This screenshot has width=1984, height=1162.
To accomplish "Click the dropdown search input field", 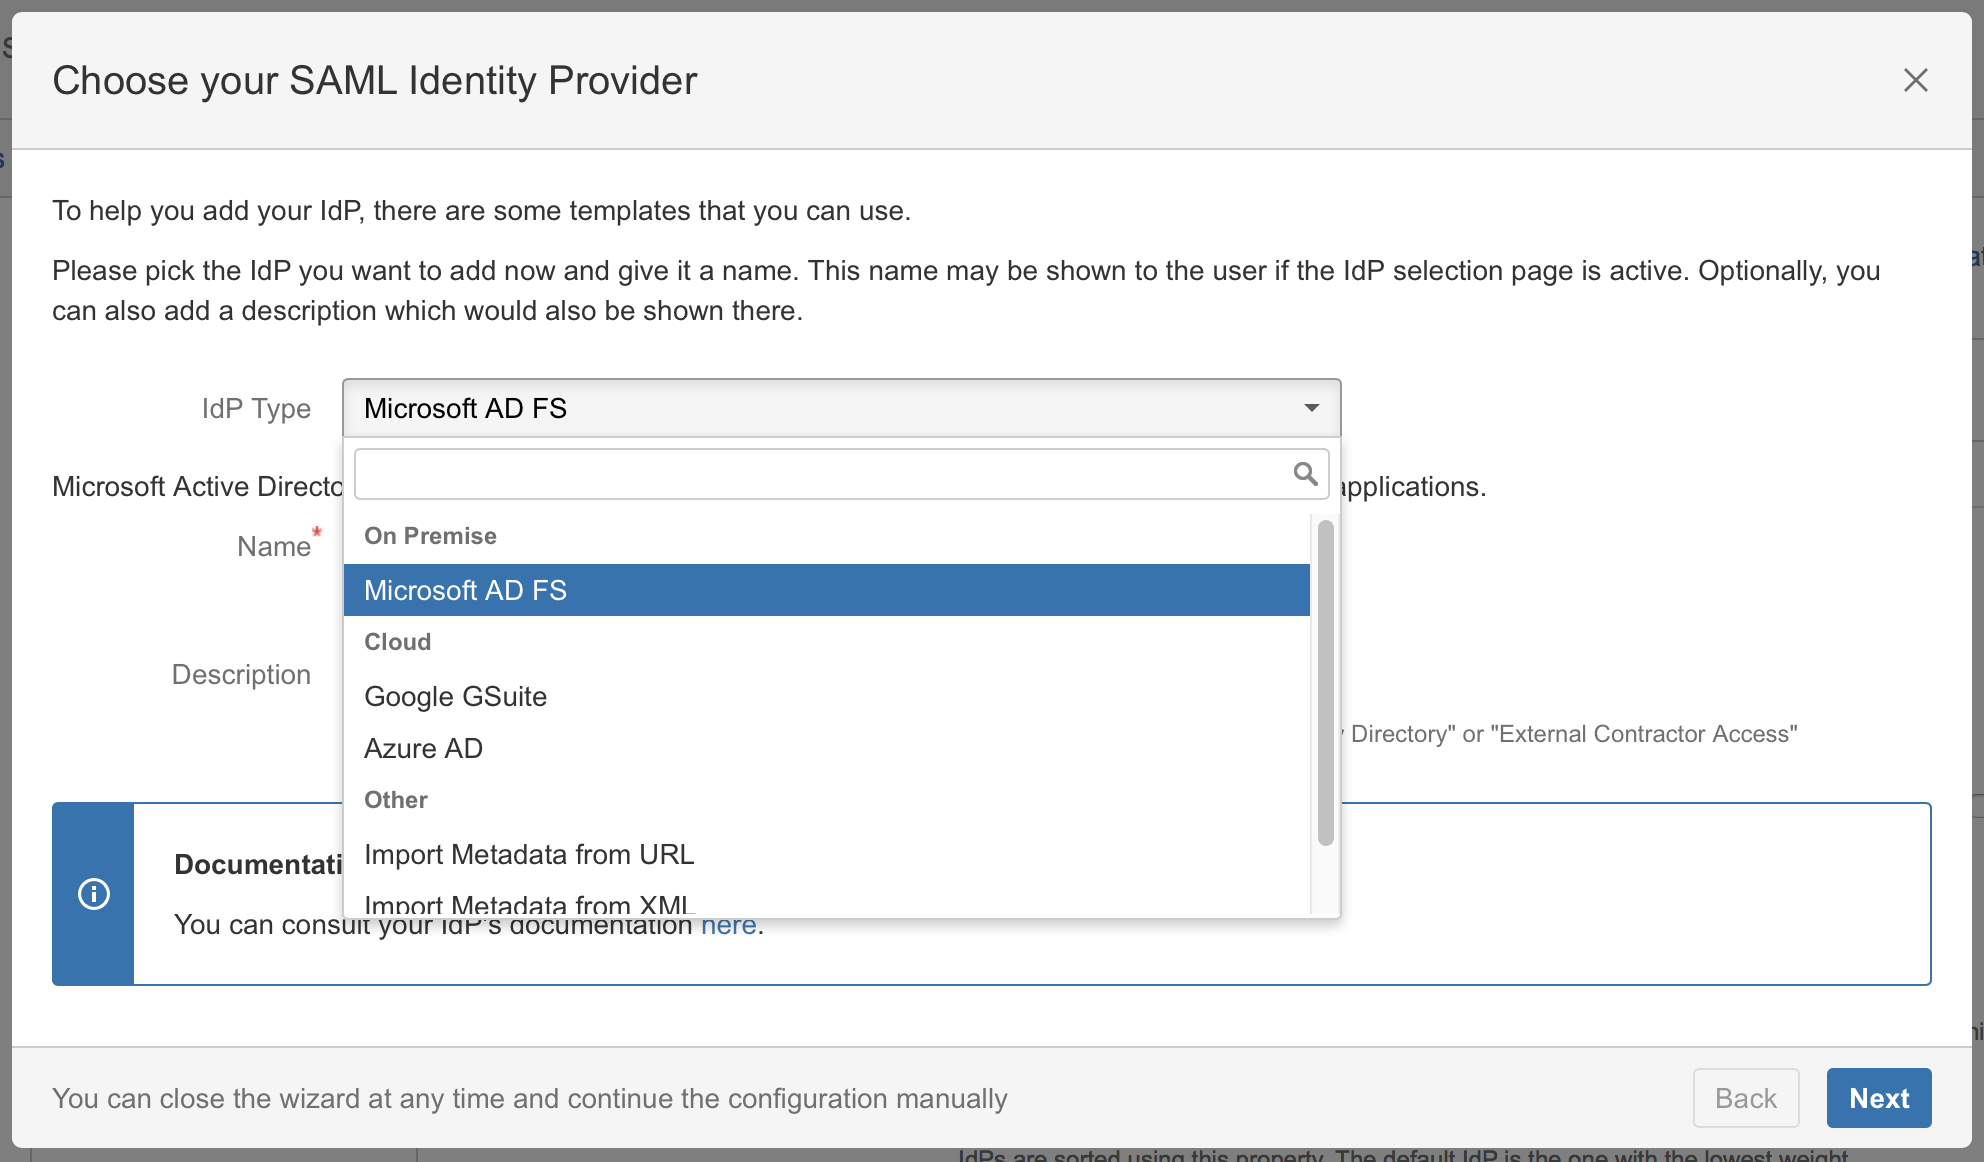I will pyautogui.click(x=841, y=474).
